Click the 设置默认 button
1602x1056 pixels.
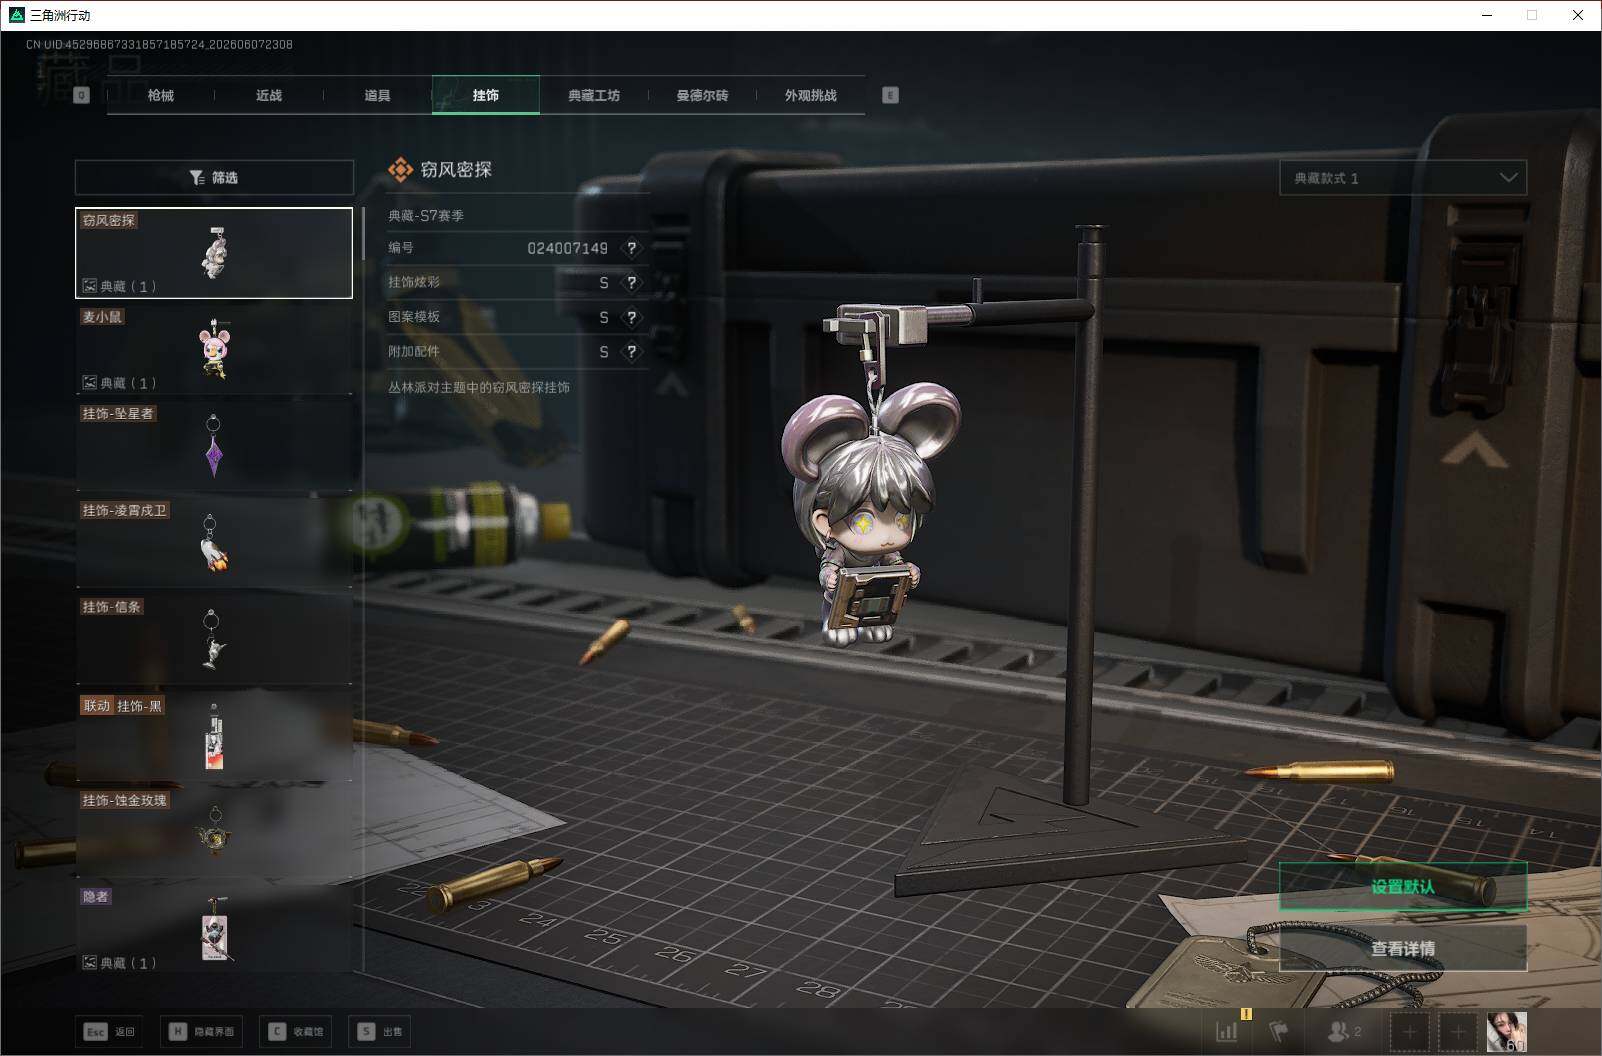(x=1403, y=887)
